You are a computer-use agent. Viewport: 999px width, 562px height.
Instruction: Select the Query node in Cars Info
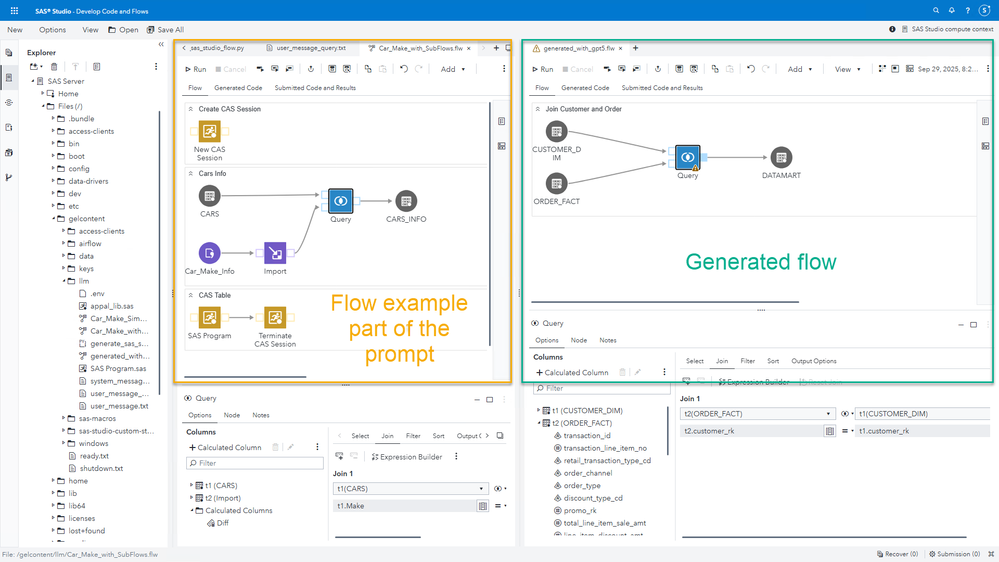(340, 201)
